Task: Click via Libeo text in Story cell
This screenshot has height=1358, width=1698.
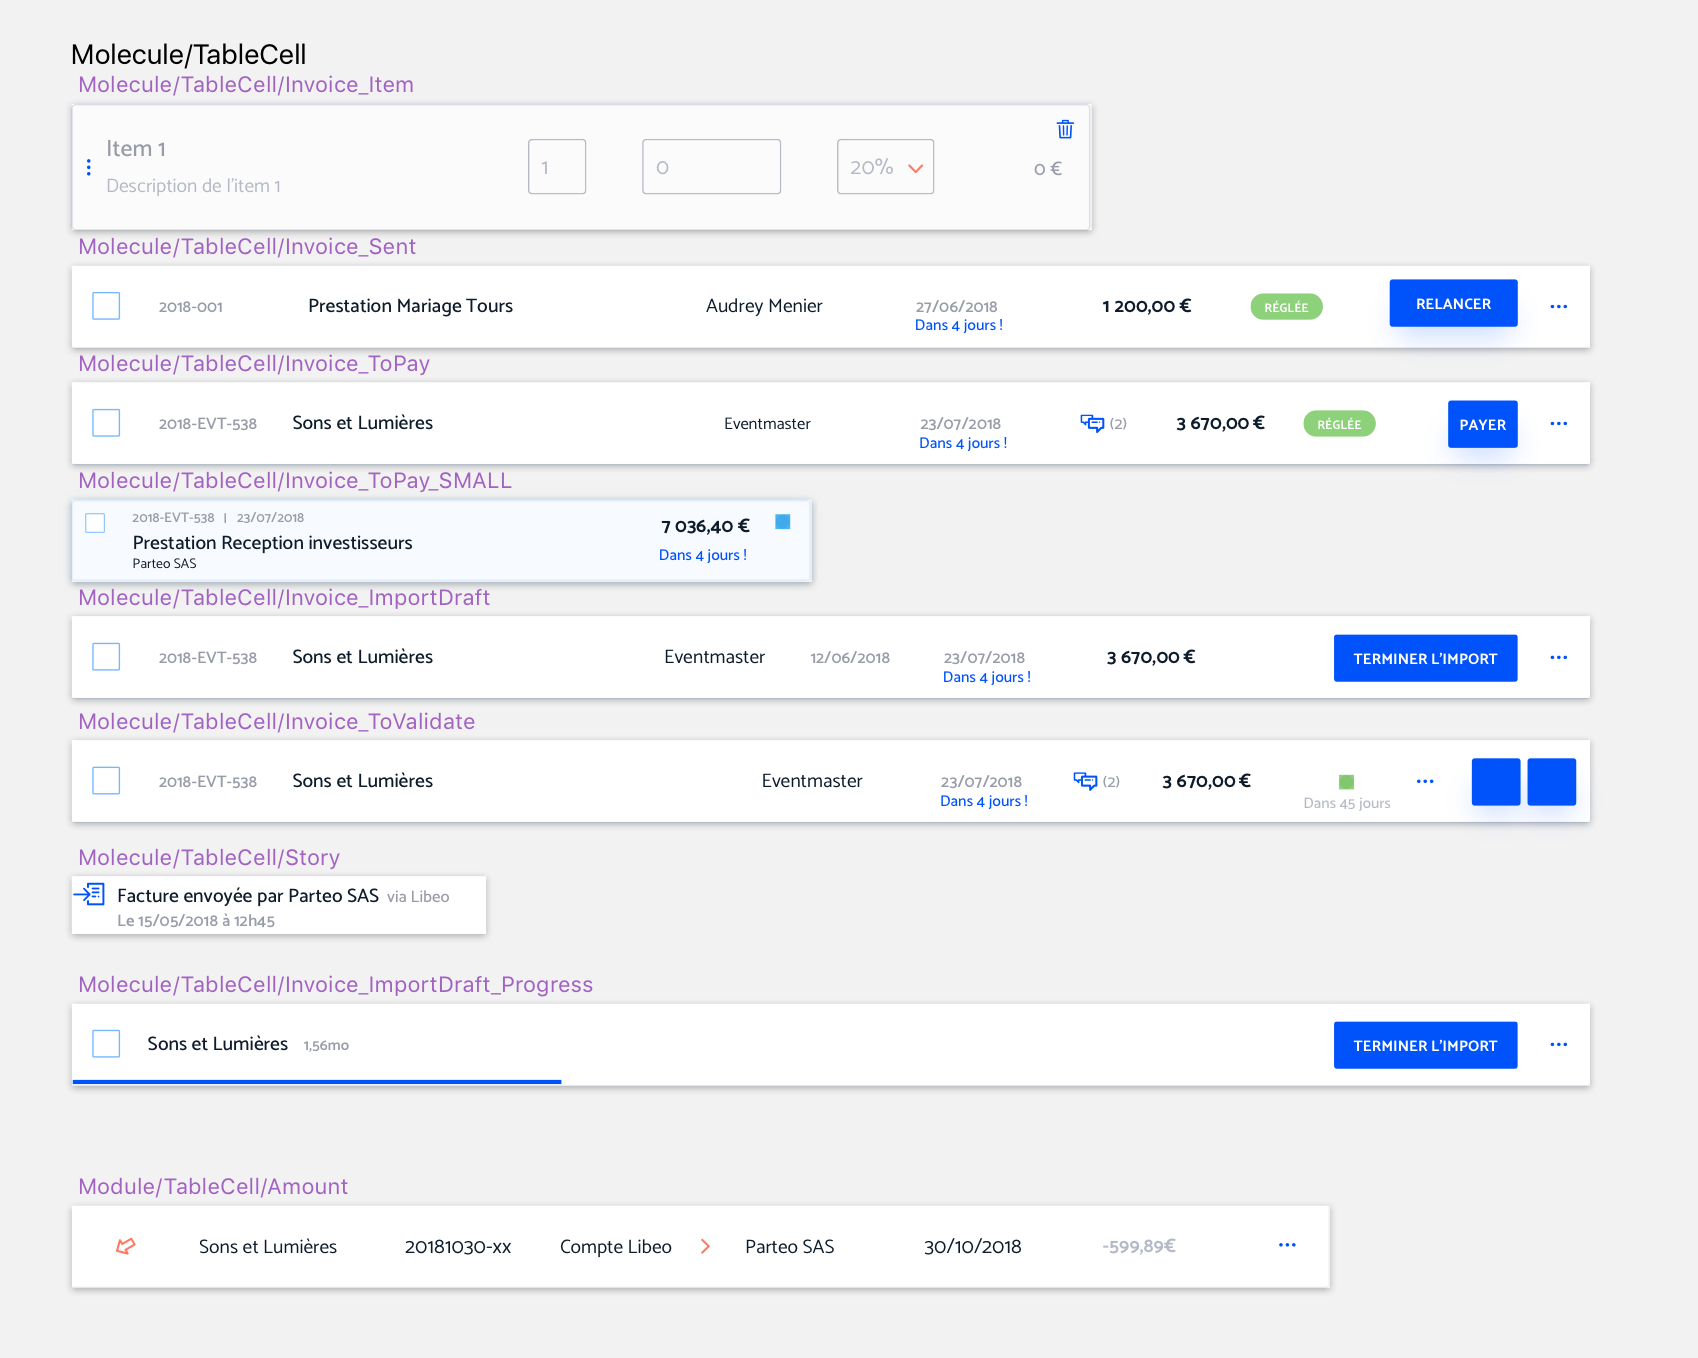Action: (418, 897)
